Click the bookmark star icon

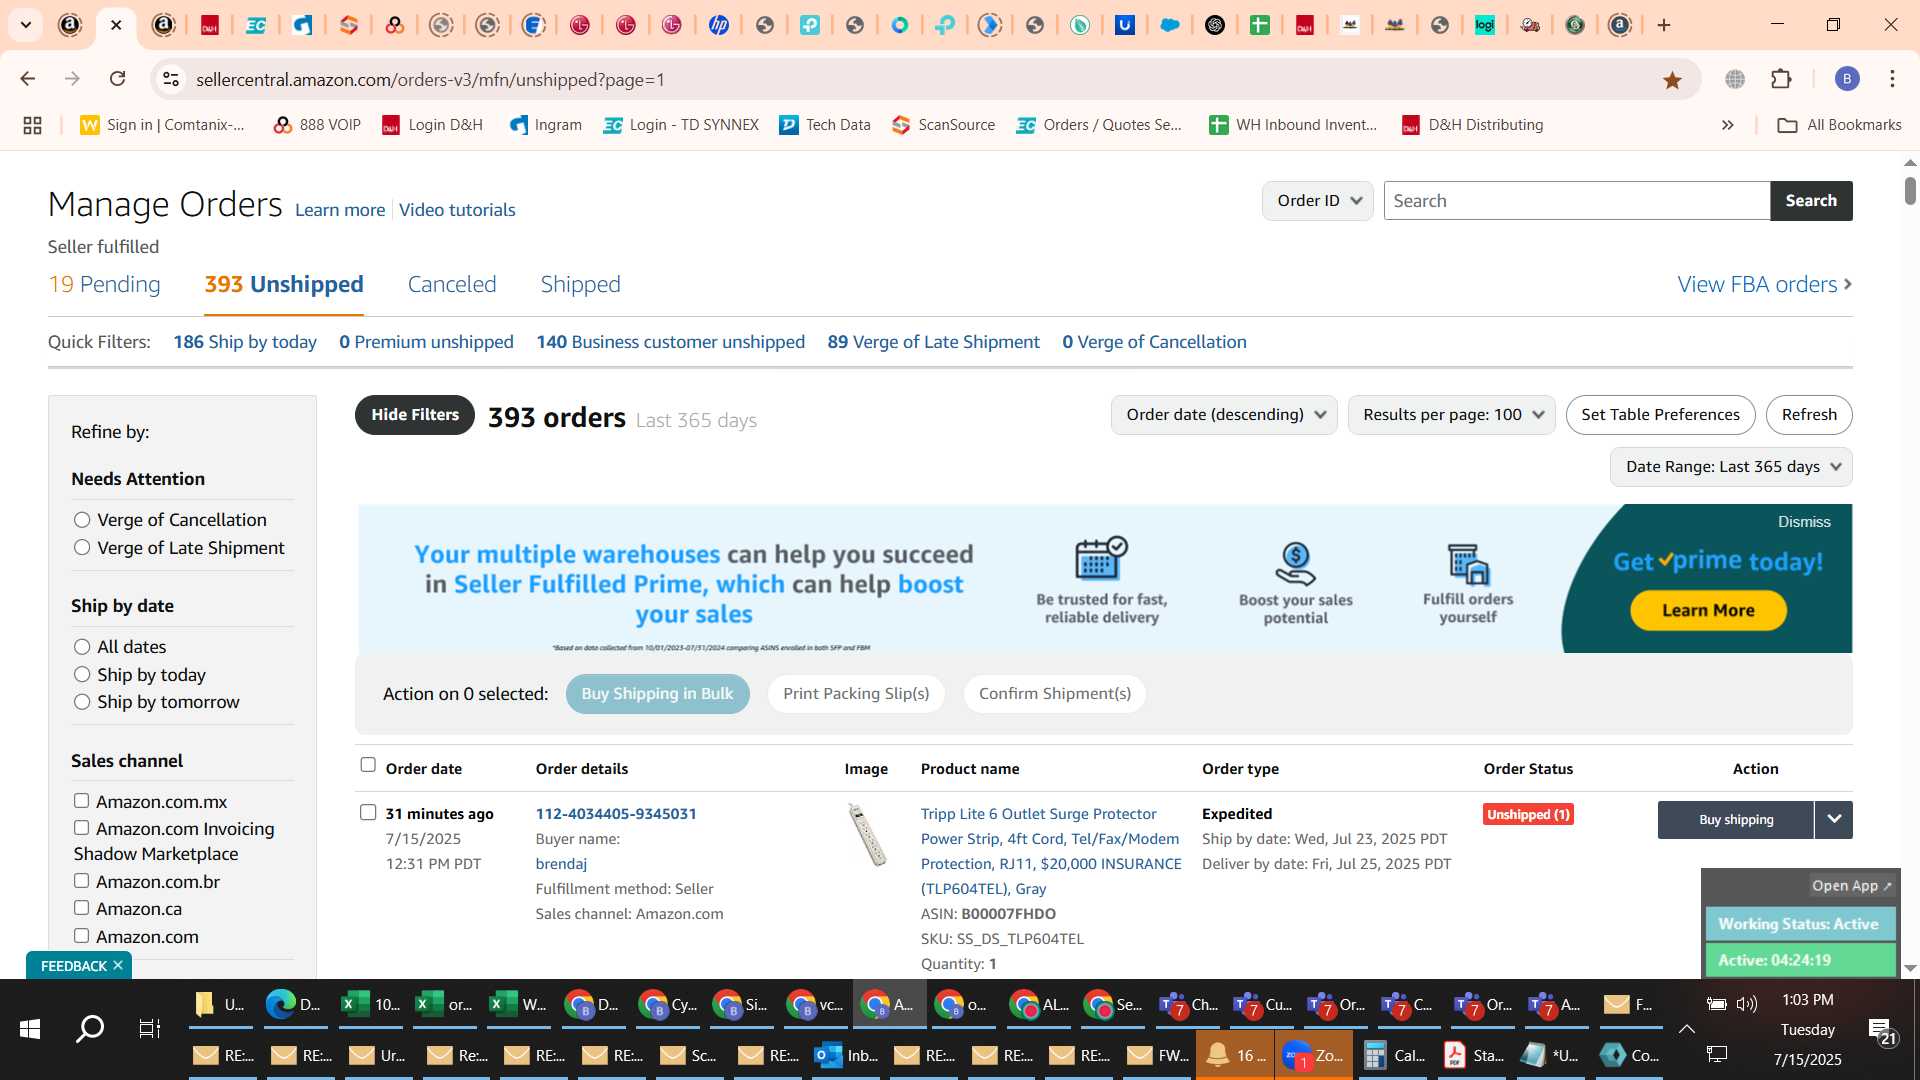coord(1672,80)
